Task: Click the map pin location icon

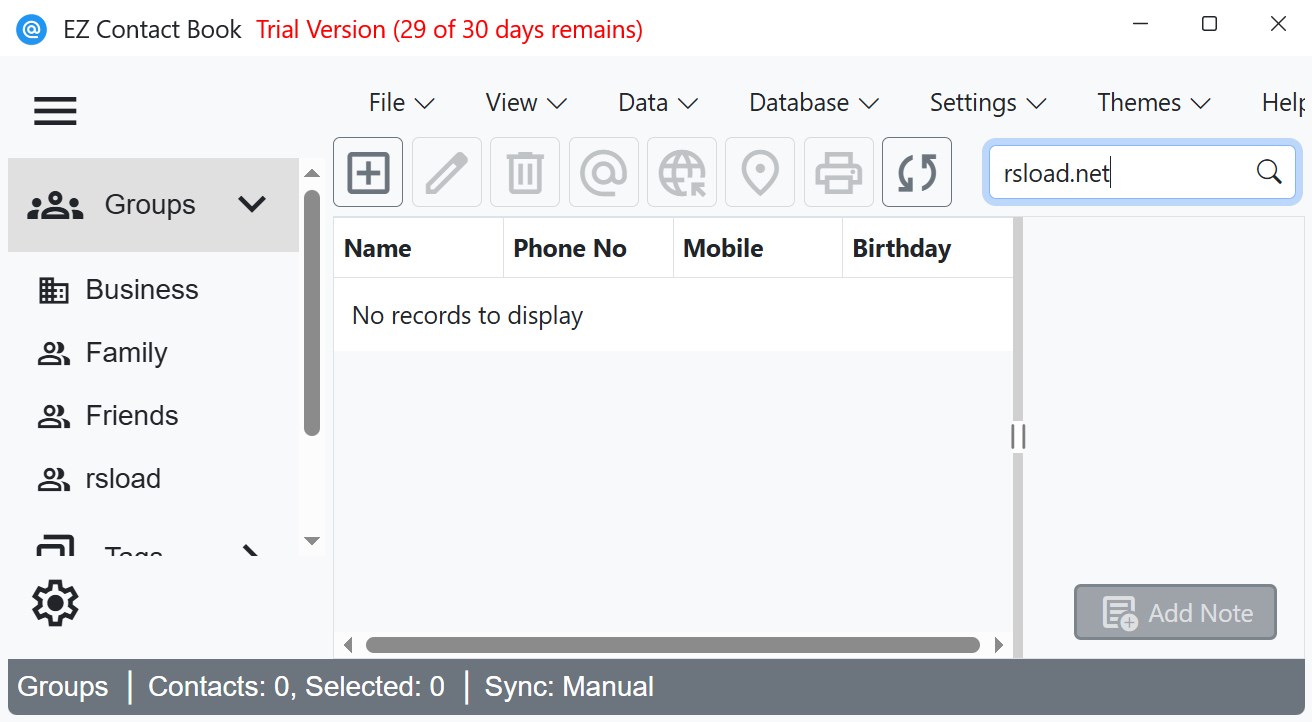Action: pos(760,173)
